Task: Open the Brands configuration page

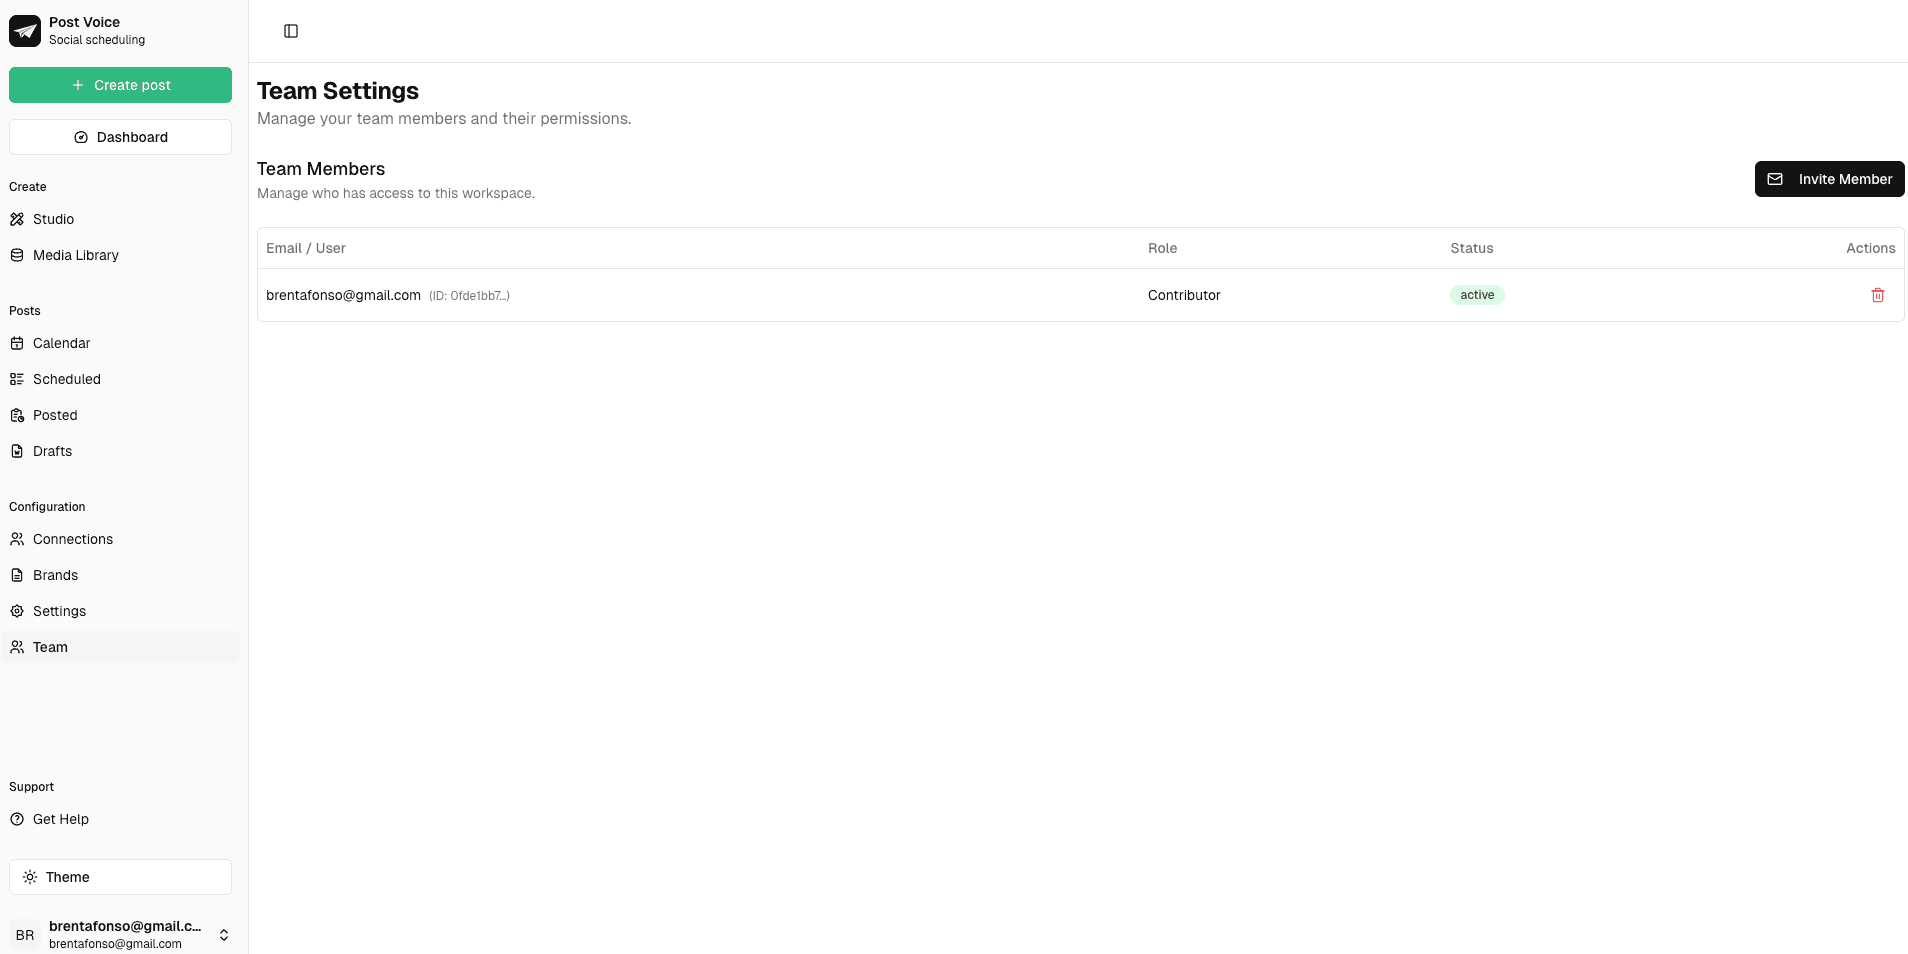Action: [x=55, y=575]
